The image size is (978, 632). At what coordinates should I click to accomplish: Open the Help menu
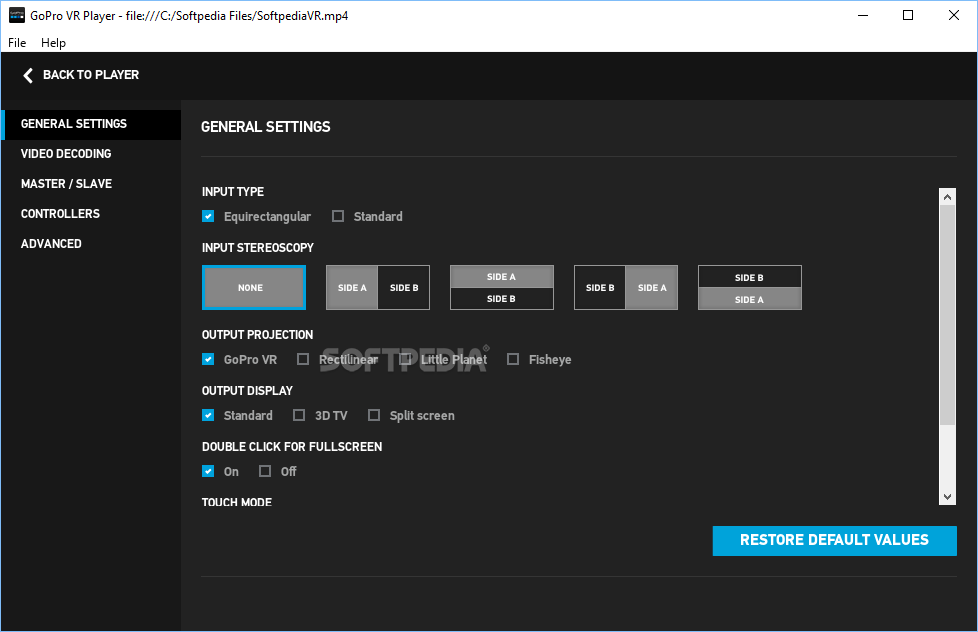(x=53, y=42)
